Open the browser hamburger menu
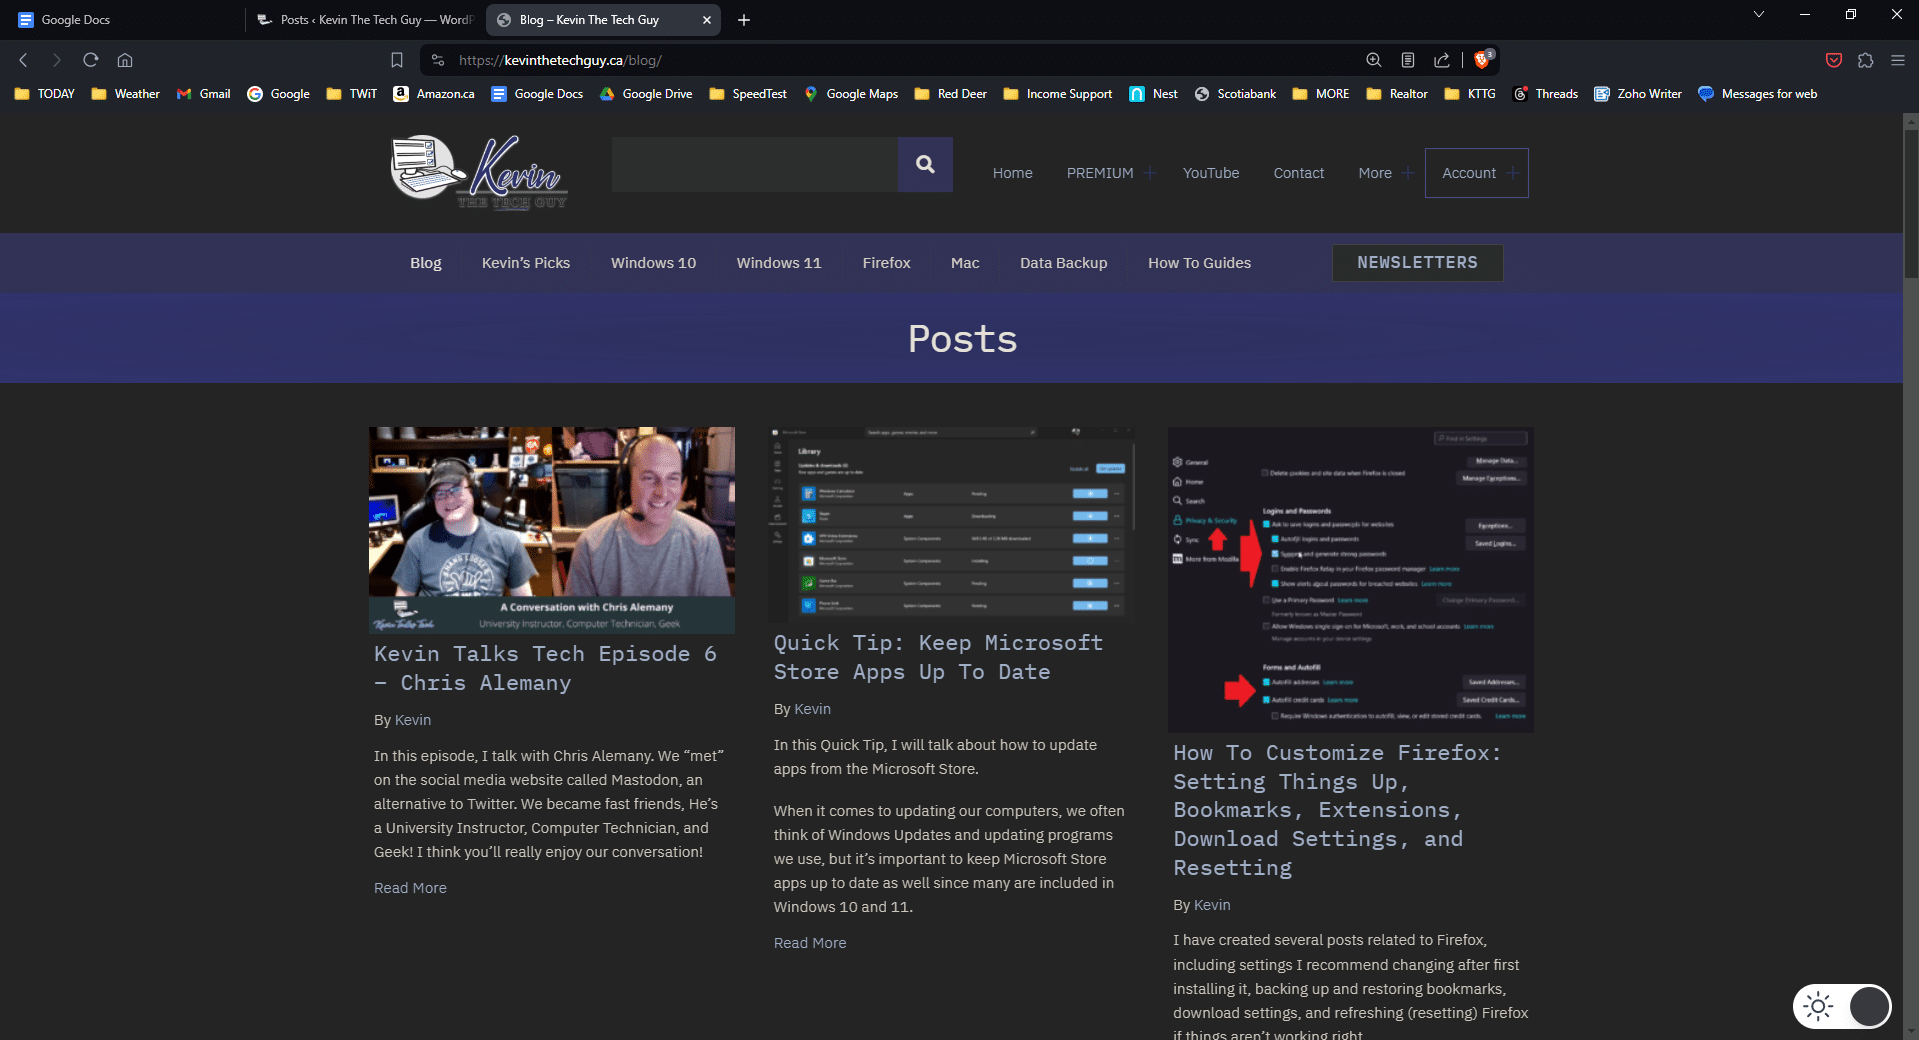 tap(1898, 60)
